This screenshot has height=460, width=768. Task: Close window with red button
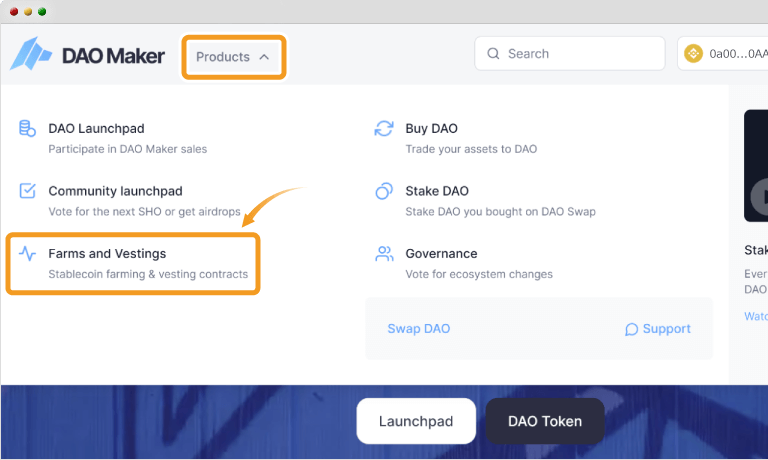tap(14, 11)
